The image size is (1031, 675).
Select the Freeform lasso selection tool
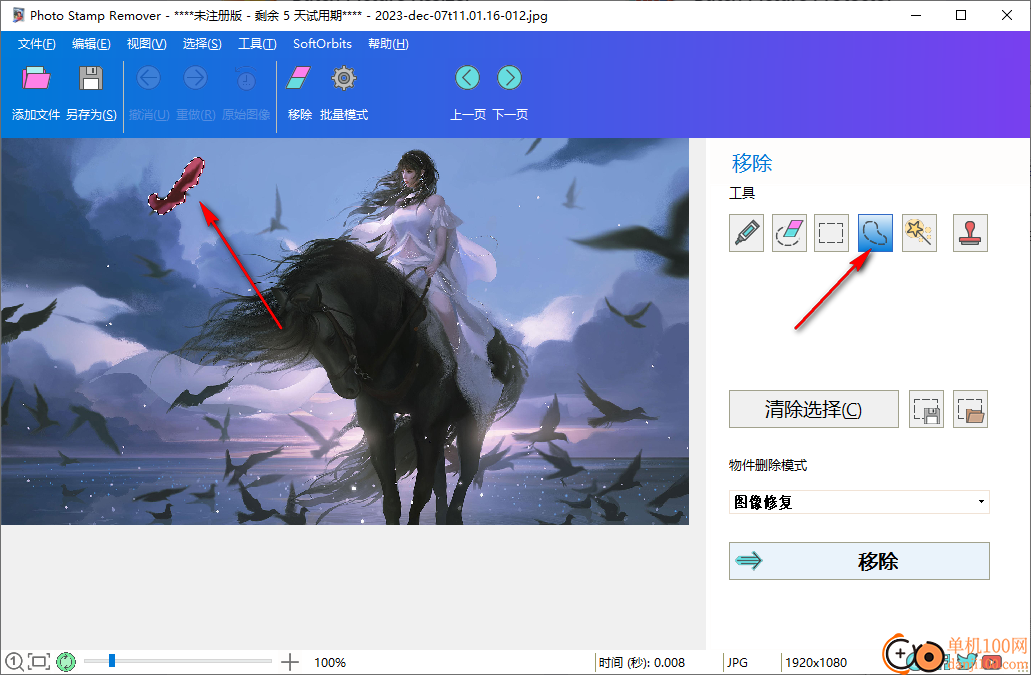(875, 233)
